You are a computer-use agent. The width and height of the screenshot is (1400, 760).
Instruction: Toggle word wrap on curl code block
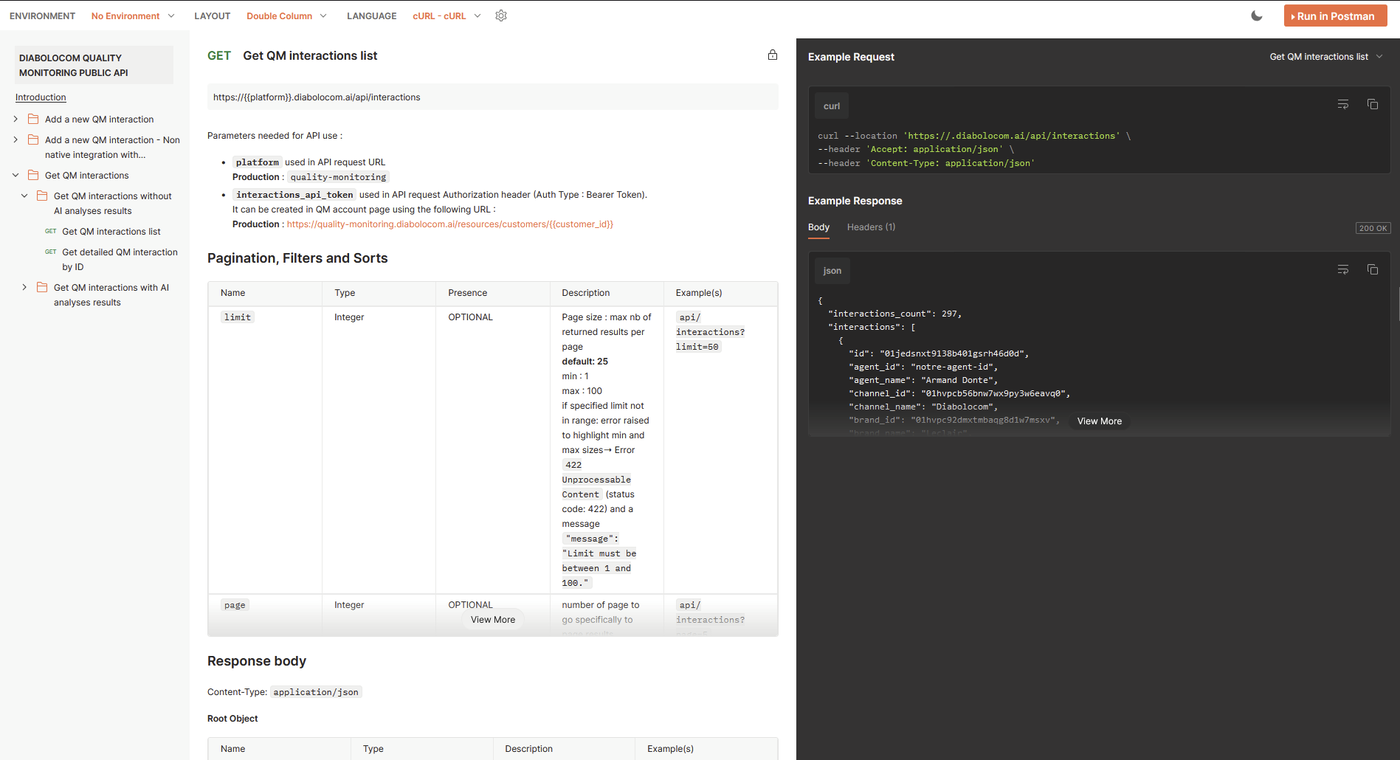coord(1343,104)
